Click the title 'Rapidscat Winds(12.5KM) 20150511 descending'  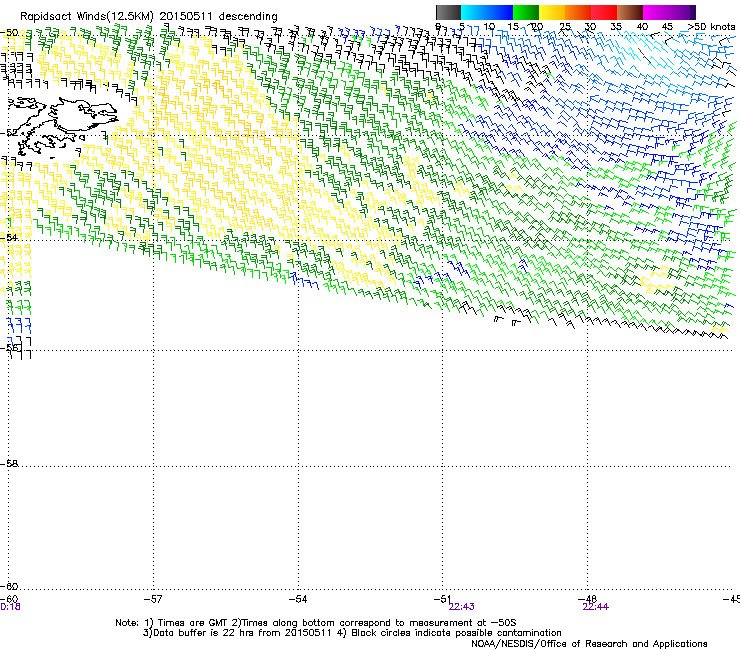149,17
